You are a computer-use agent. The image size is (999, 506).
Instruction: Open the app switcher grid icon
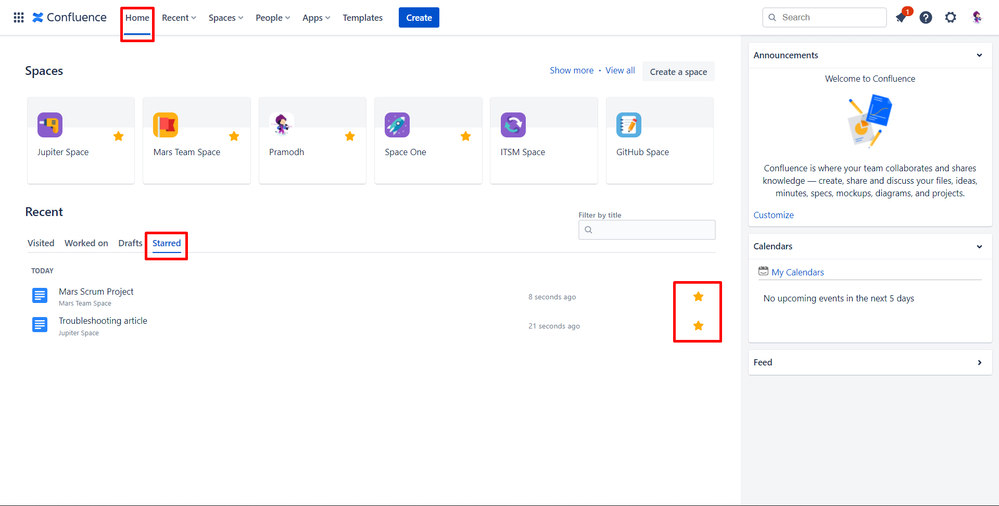tap(18, 18)
